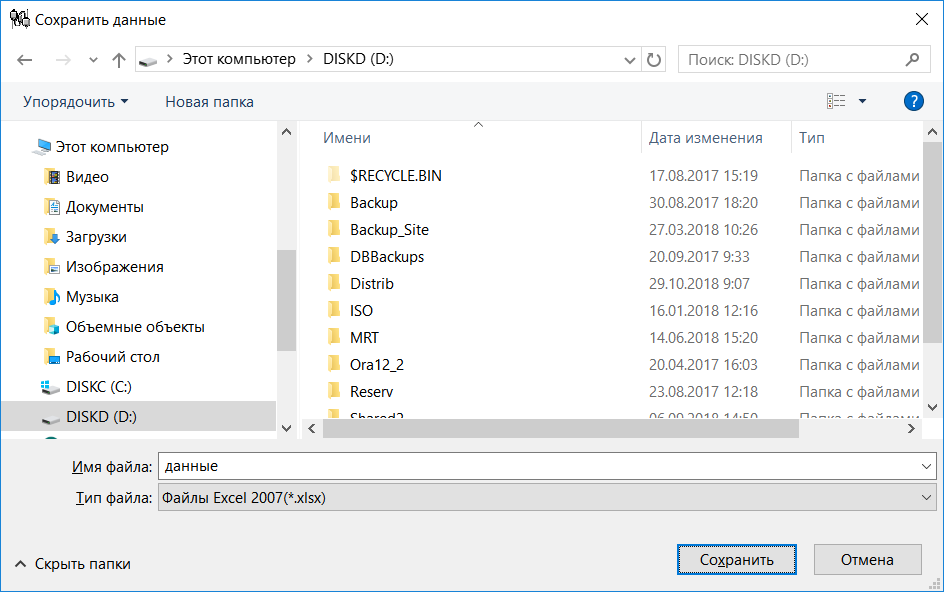Open the file type dropdown showing Excel 2007
Viewport: 944px width, 592px height.
coord(546,497)
